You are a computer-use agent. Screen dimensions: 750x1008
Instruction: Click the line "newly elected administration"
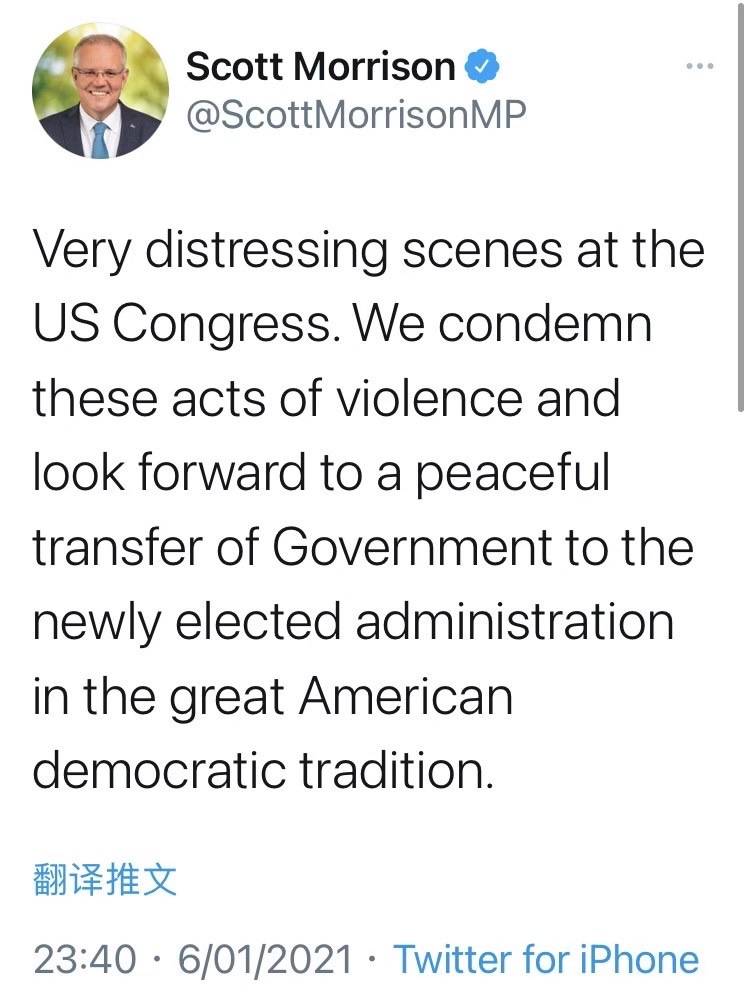[x=353, y=622]
